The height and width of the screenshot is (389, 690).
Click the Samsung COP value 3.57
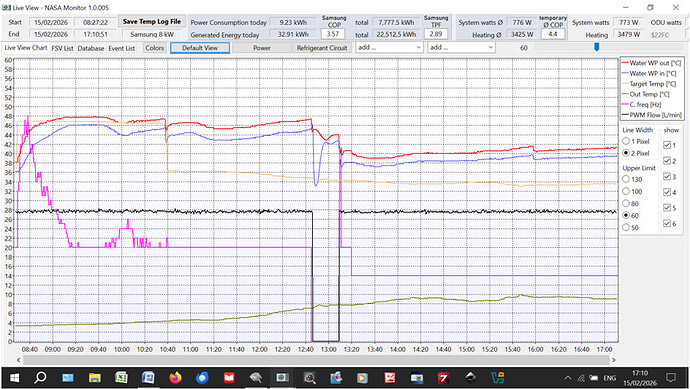click(x=333, y=34)
